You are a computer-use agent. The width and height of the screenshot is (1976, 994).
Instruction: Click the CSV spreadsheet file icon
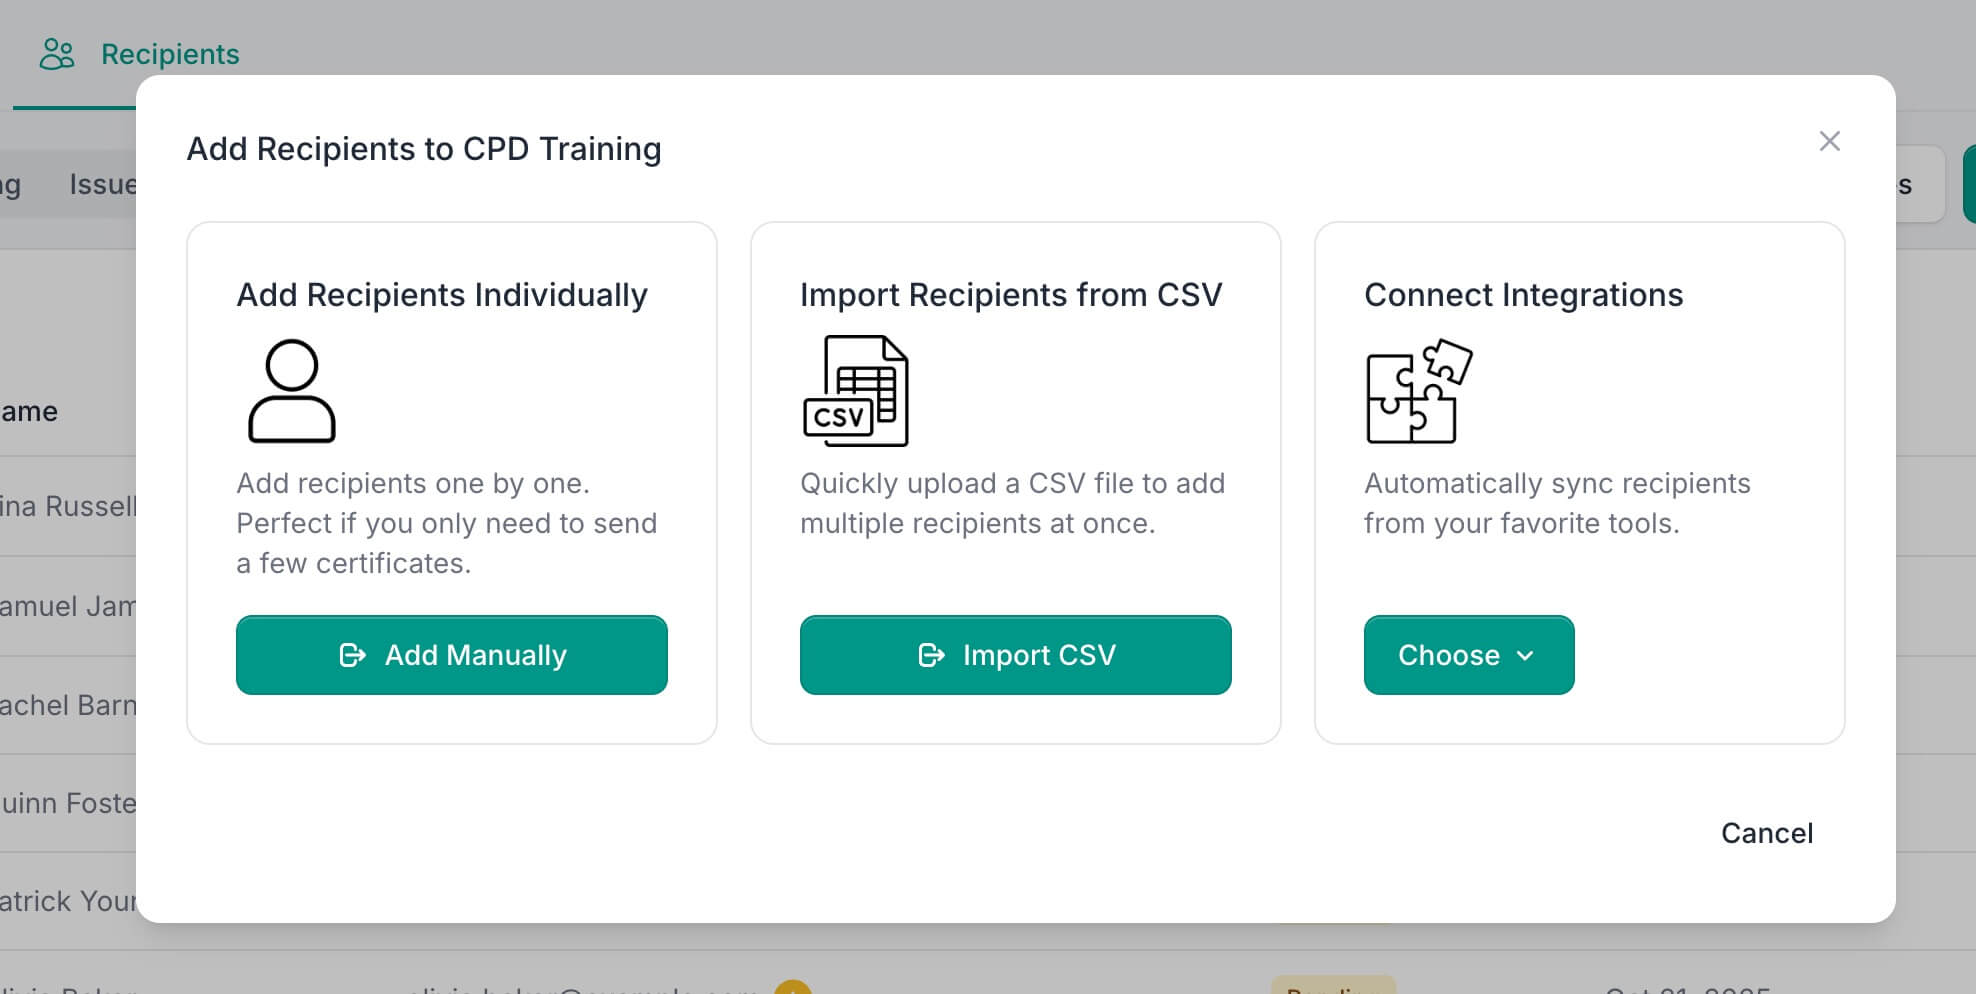click(x=856, y=391)
